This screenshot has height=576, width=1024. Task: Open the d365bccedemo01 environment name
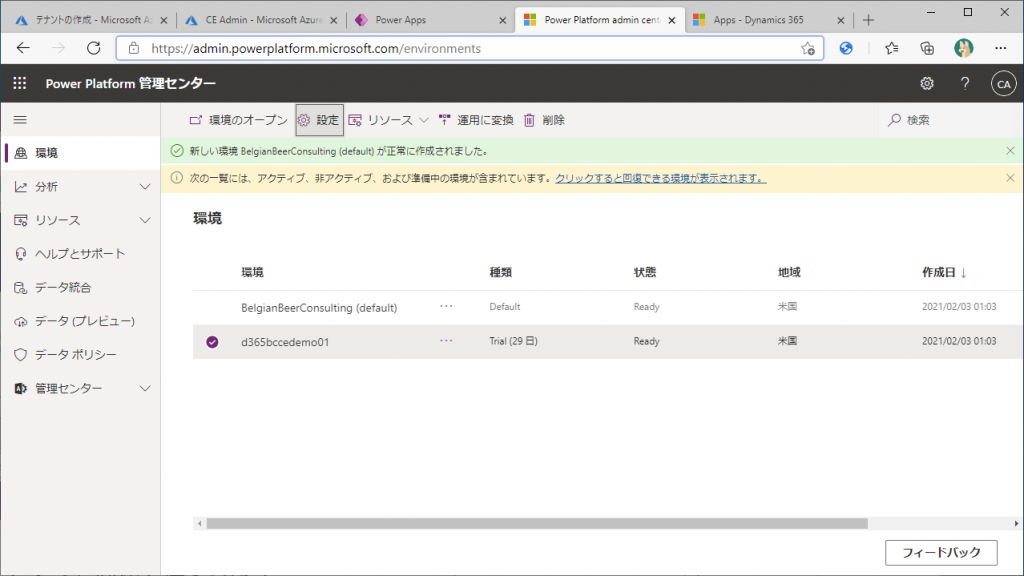(285, 342)
